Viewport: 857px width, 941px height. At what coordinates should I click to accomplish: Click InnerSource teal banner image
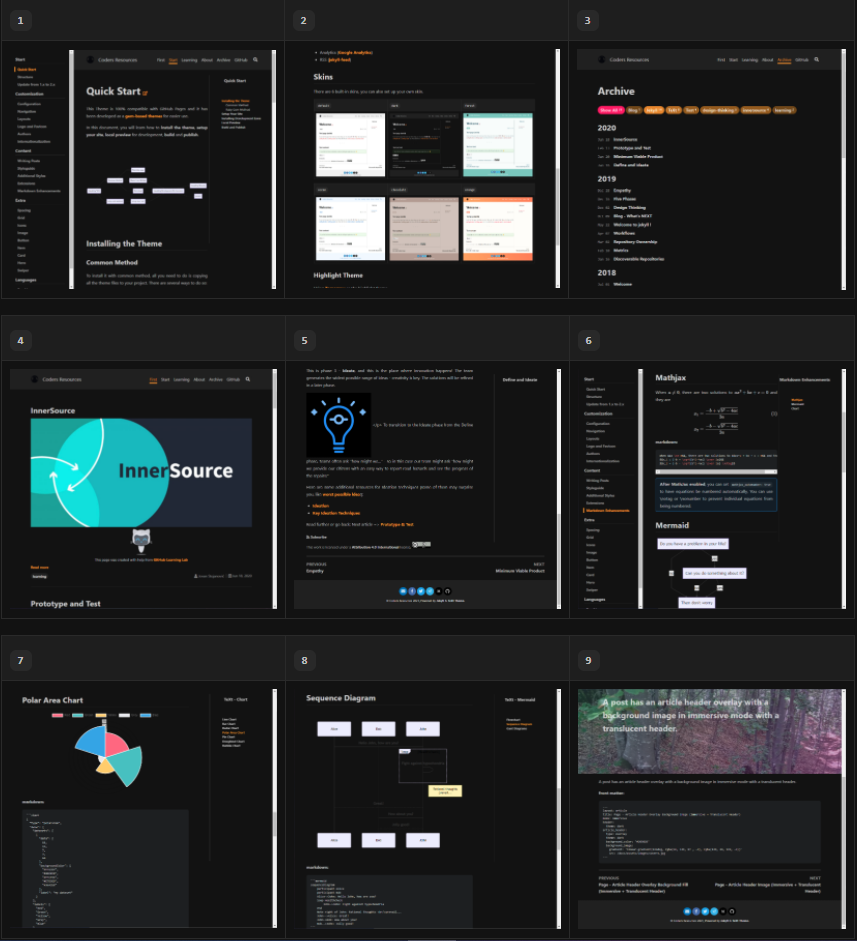[141, 473]
